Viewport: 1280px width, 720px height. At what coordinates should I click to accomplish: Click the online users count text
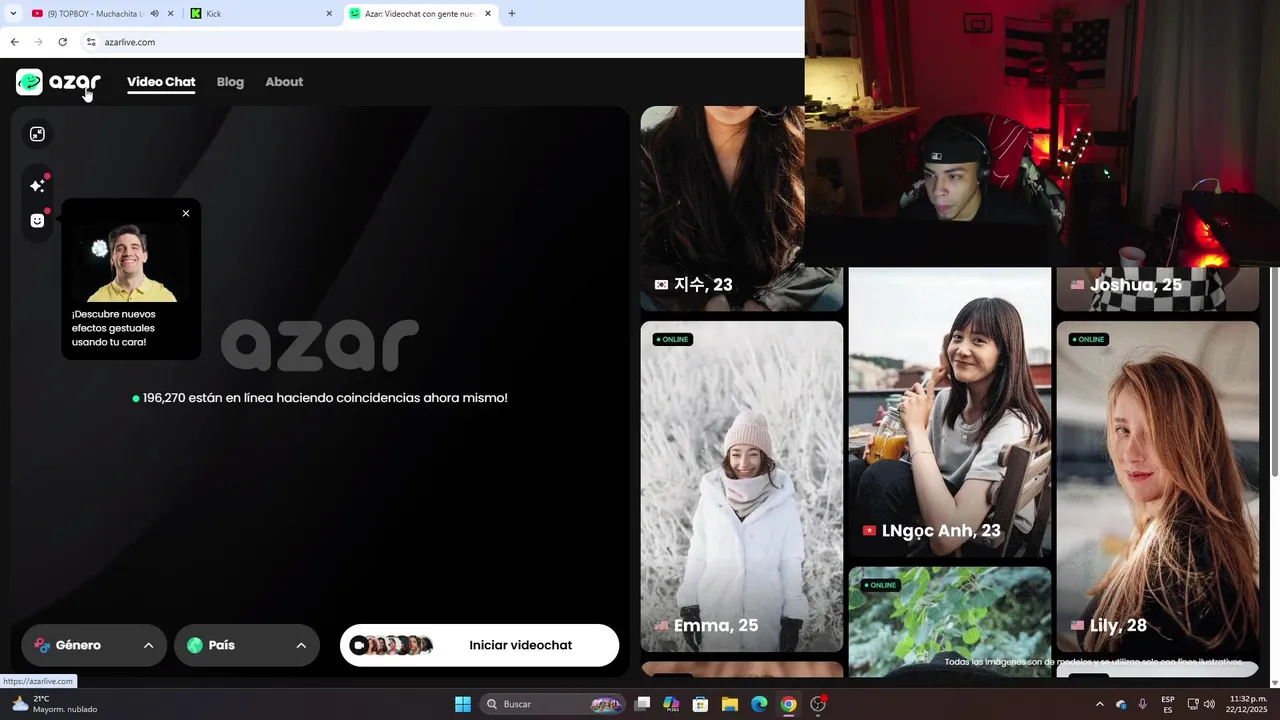coord(320,398)
